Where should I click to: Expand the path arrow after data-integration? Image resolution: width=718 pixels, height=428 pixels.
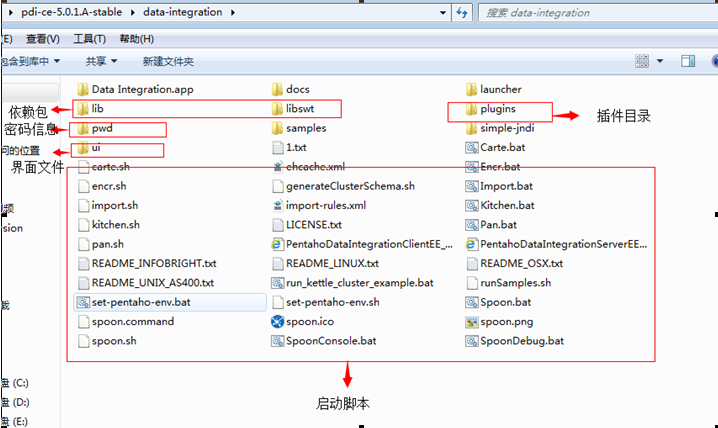coord(233,12)
